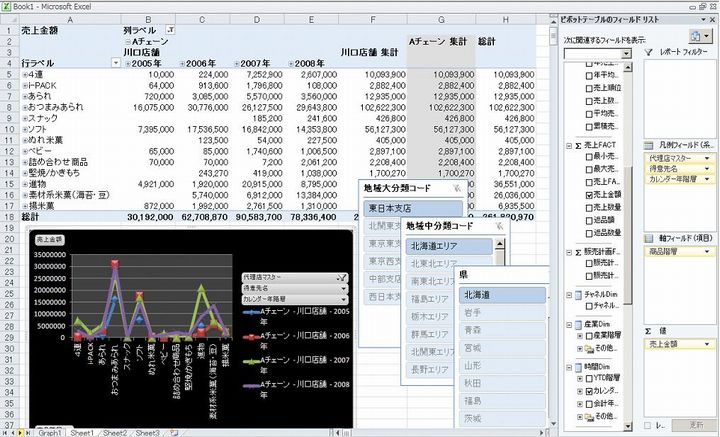The image size is (720, 437).
Task: Click 地域中分類コード slicer scroll up arrow
Action: [x=500, y=244]
